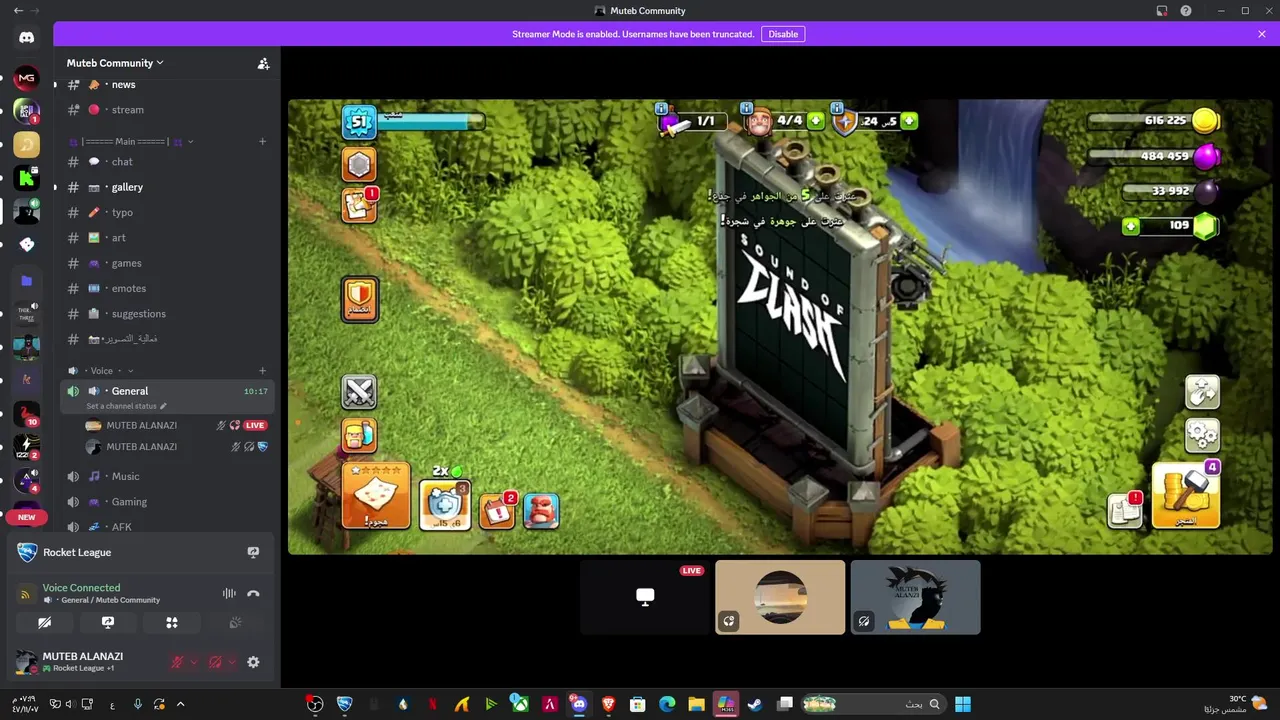This screenshot has width=1280, height=720.
Task: Jump to NEW unread mentions pill
Action: pyautogui.click(x=27, y=517)
